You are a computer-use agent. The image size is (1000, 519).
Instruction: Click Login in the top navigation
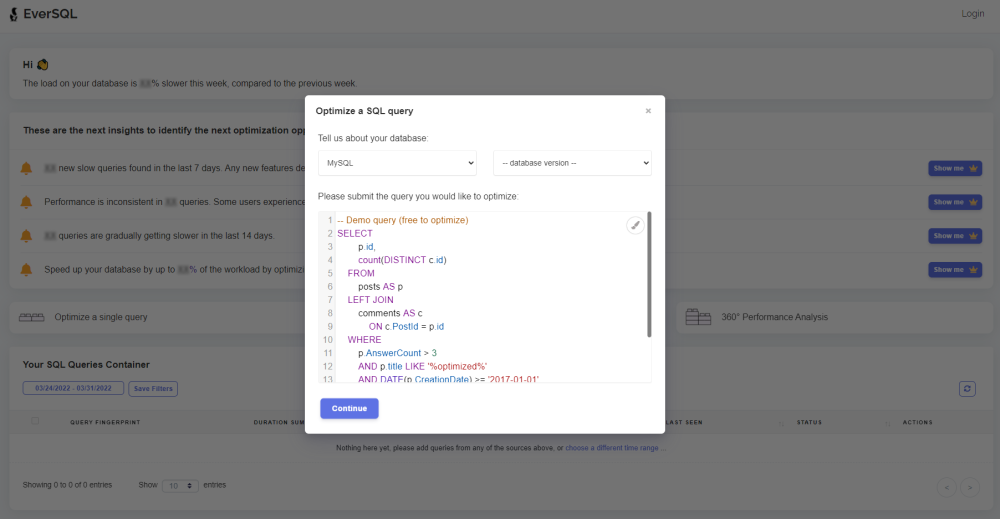point(972,14)
